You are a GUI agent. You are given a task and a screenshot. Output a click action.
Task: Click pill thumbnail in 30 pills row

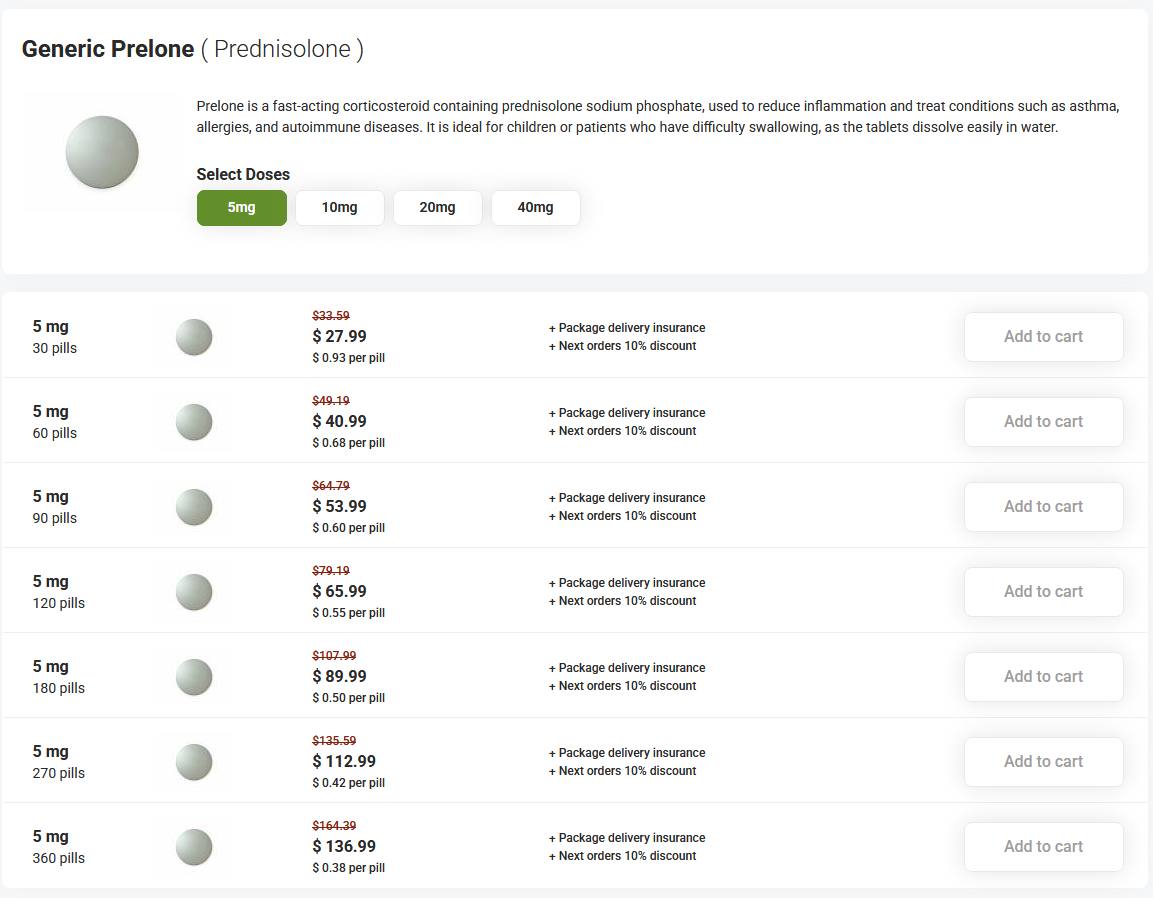click(194, 337)
